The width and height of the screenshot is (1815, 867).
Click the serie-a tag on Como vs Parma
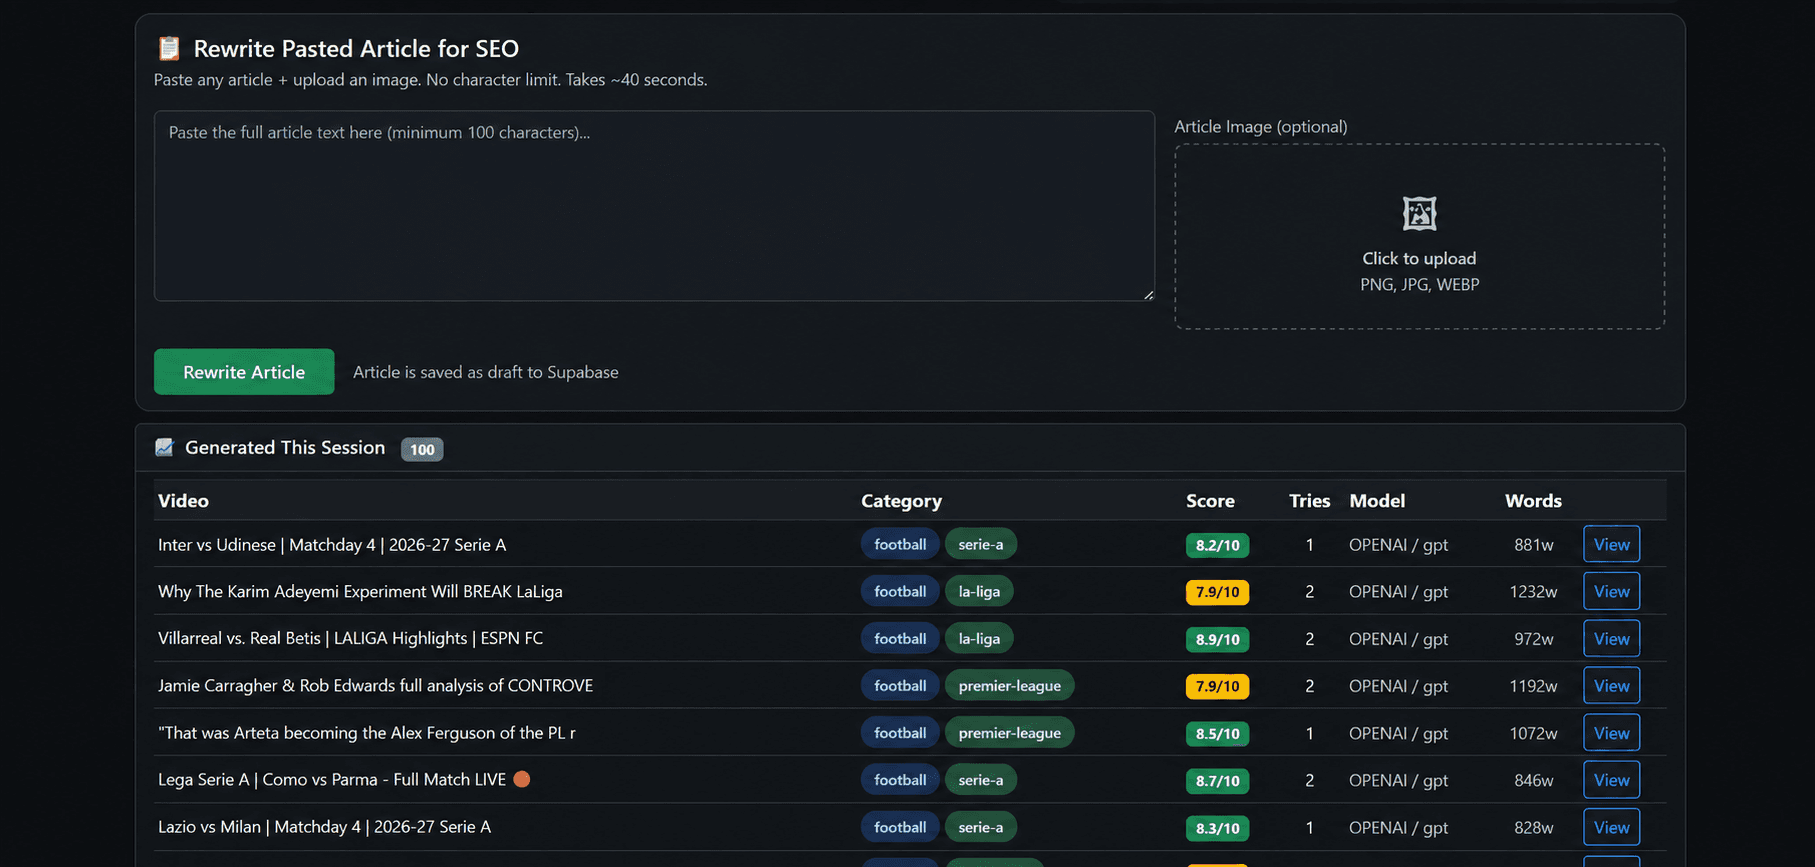[x=980, y=780]
